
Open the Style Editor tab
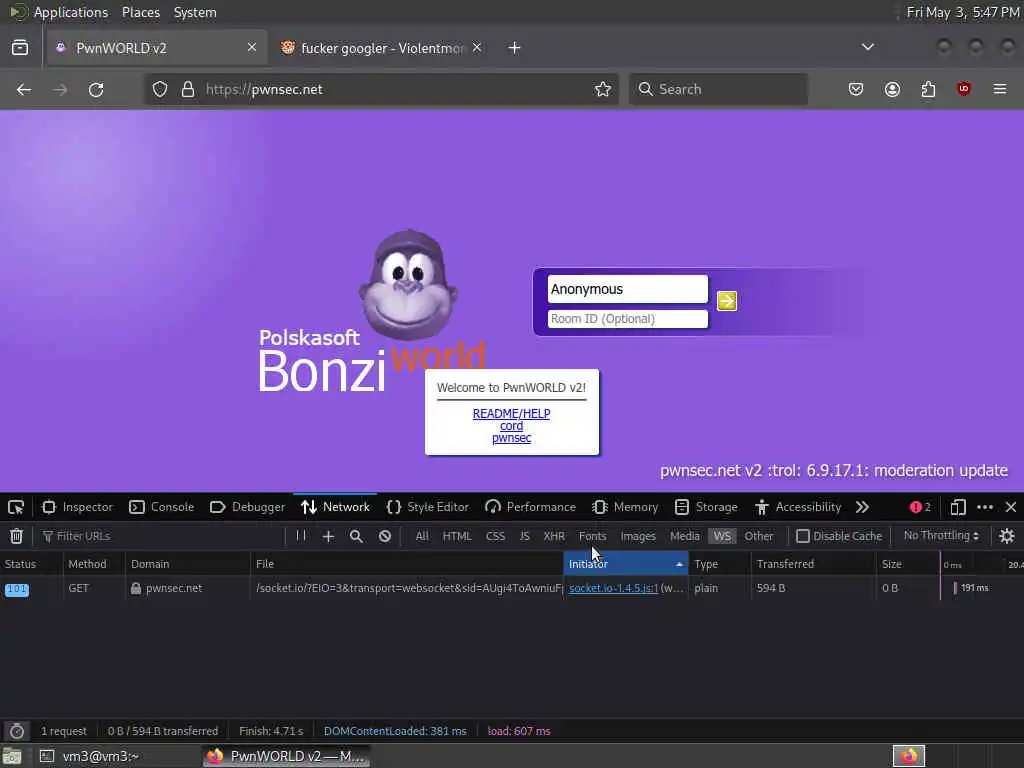click(x=428, y=507)
